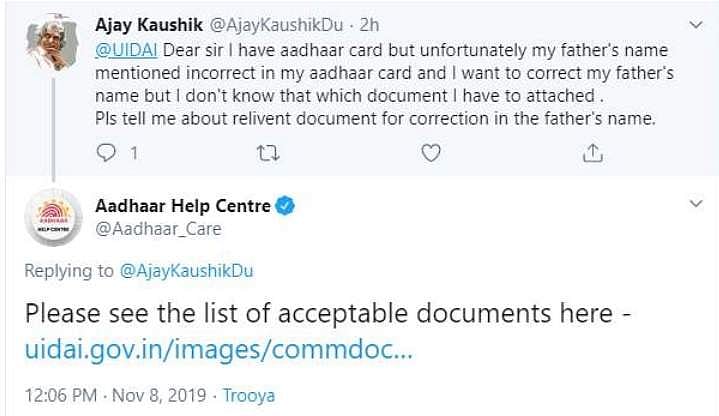This screenshot has height=416, width=719.
Task: Click the reply count number 1
Action: [x=131, y=153]
